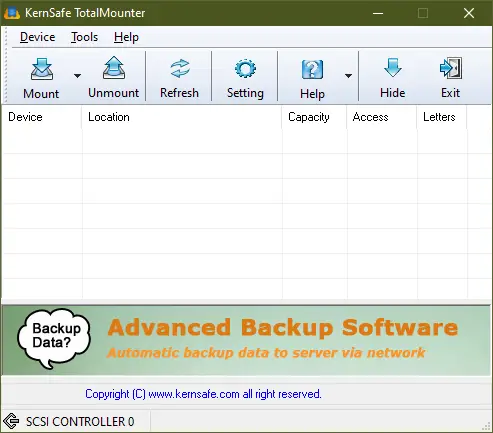Sort by the Capacity column header
This screenshot has width=493, height=433.
[314, 117]
